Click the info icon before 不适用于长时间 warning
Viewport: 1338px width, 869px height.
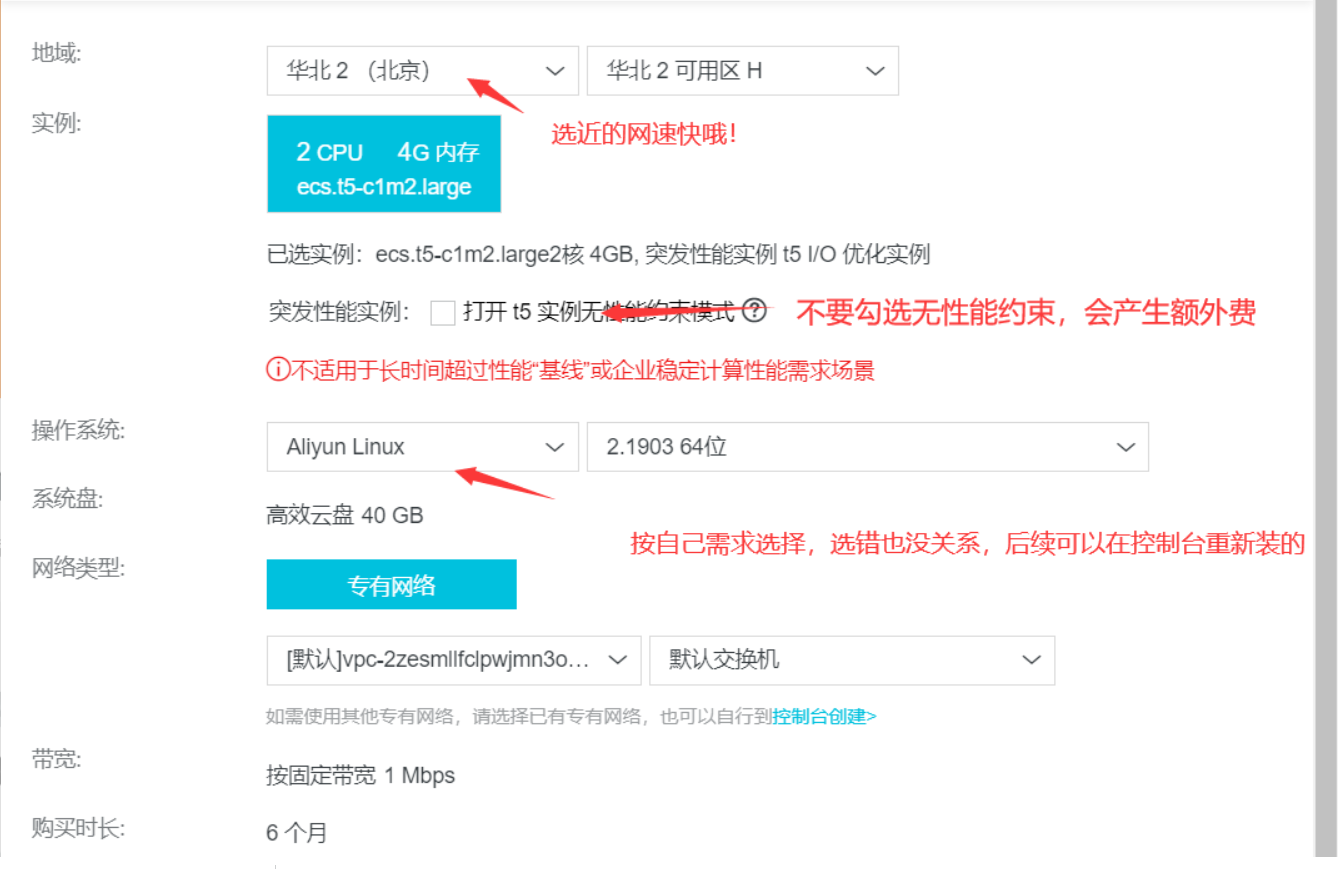pos(277,371)
